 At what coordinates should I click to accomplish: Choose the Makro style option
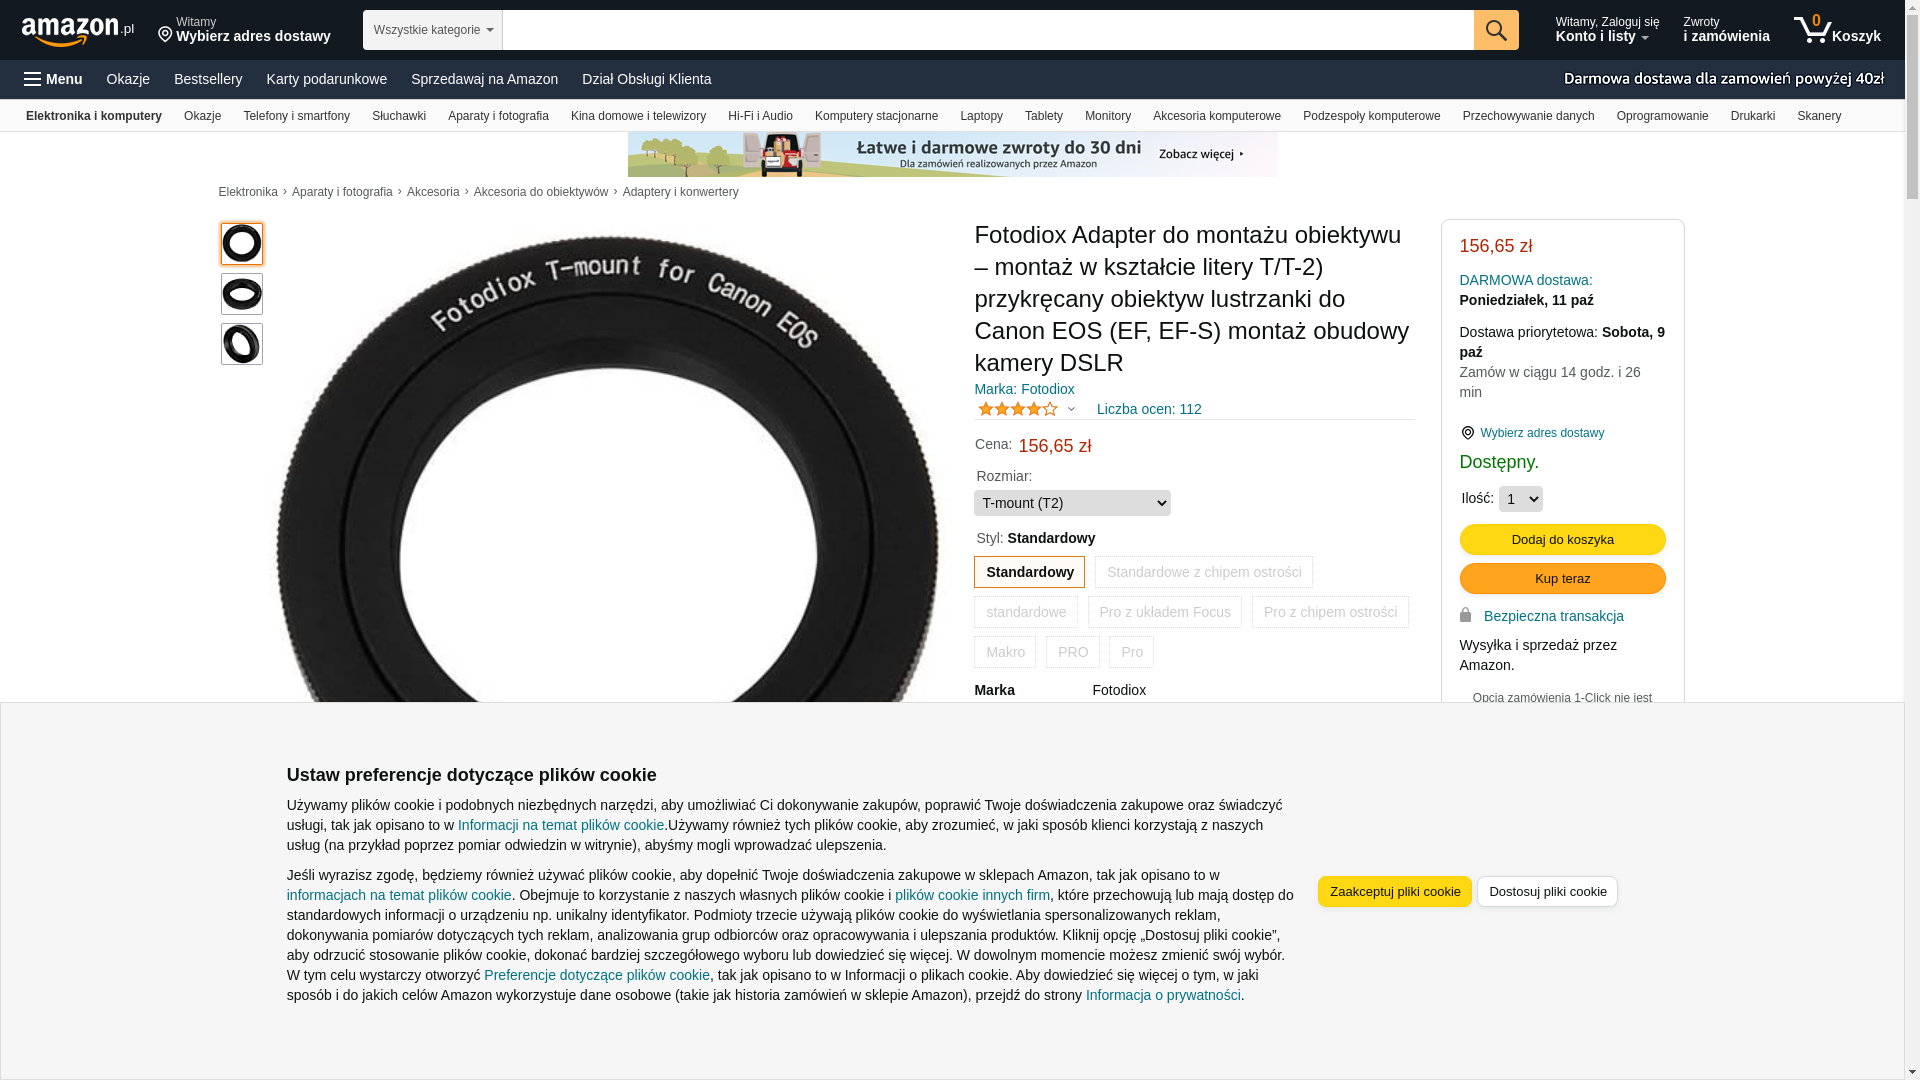pos(1005,652)
